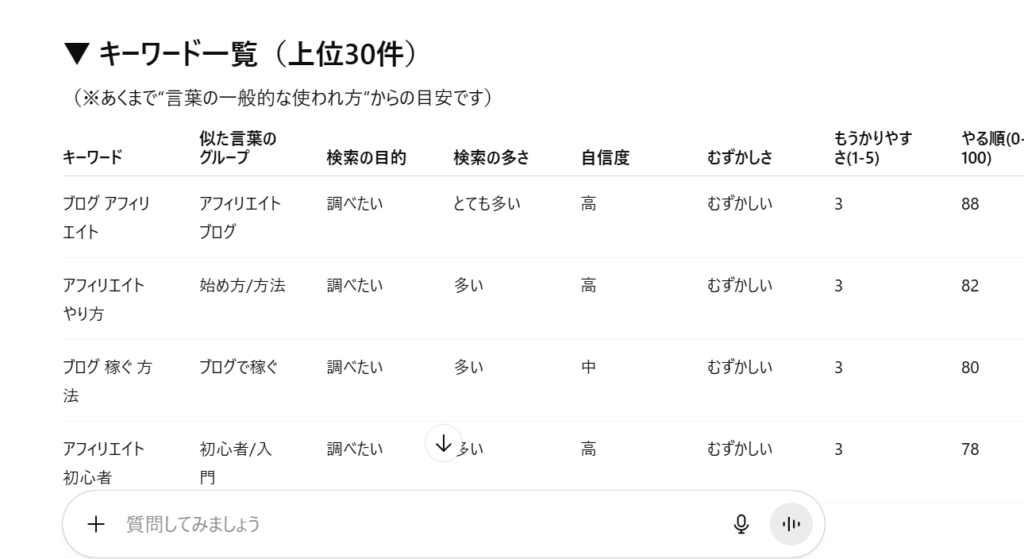Click the 始め方/方法 group cell
The width and height of the screenshot is (1024, 559).
(242, 286)
